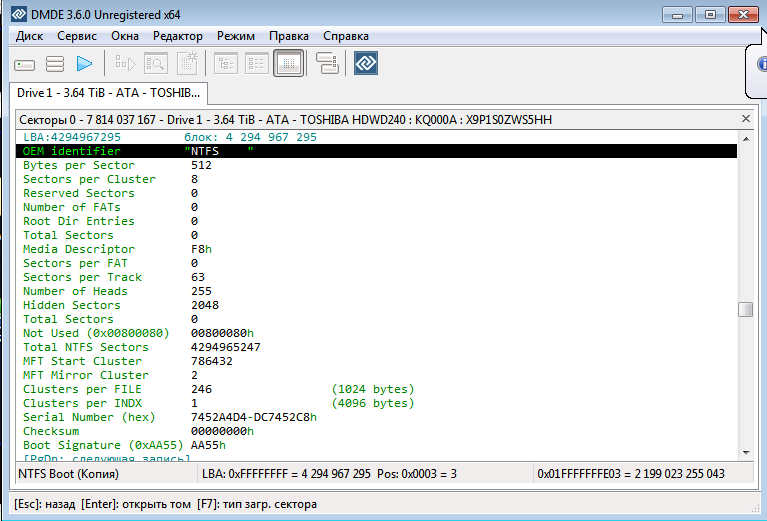Close the sectors editor panel
Image resolution: width=767 pixels, height=521 pixels.
745,119
